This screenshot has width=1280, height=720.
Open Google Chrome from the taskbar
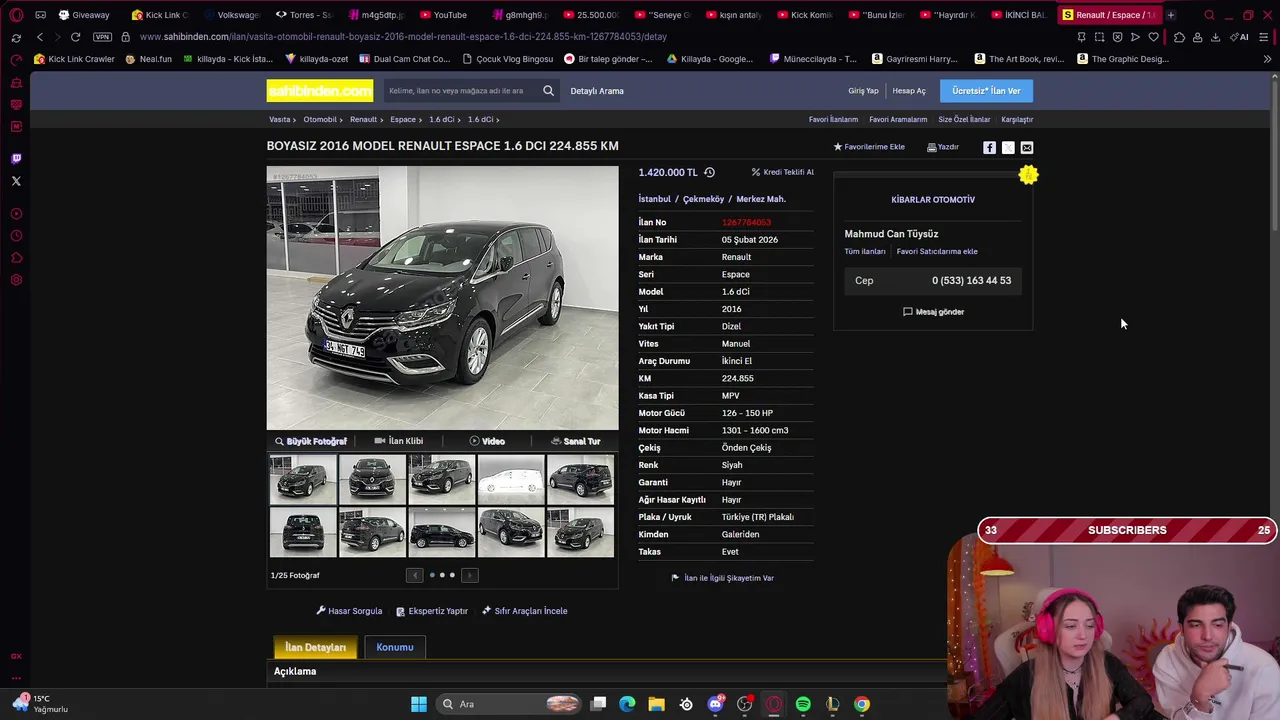click(862, 704)
